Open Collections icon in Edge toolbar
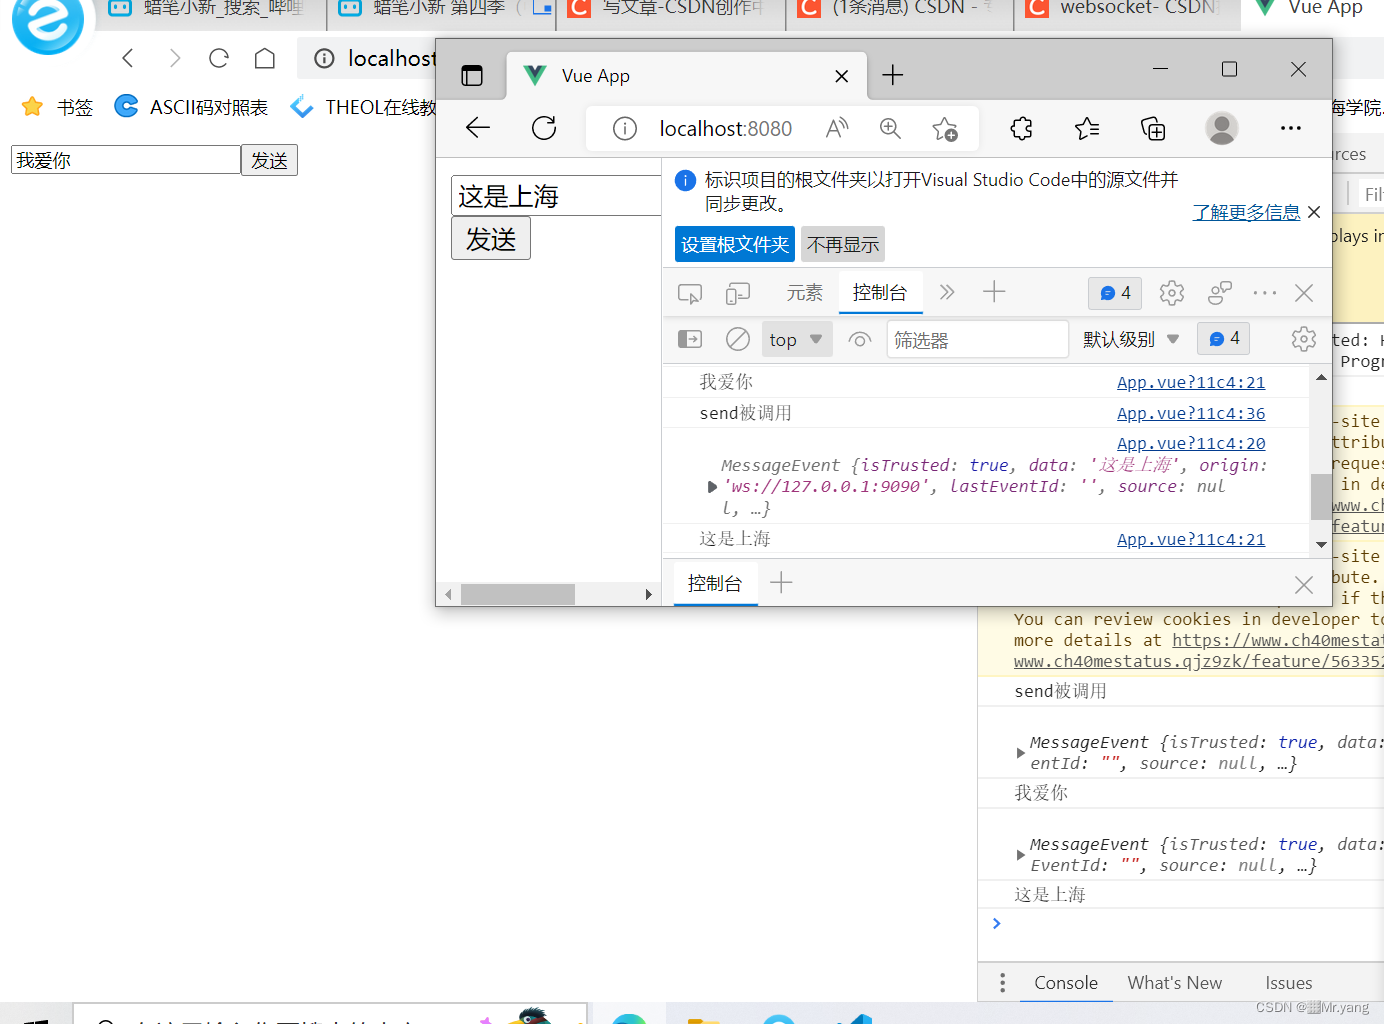 (1153, 128)
